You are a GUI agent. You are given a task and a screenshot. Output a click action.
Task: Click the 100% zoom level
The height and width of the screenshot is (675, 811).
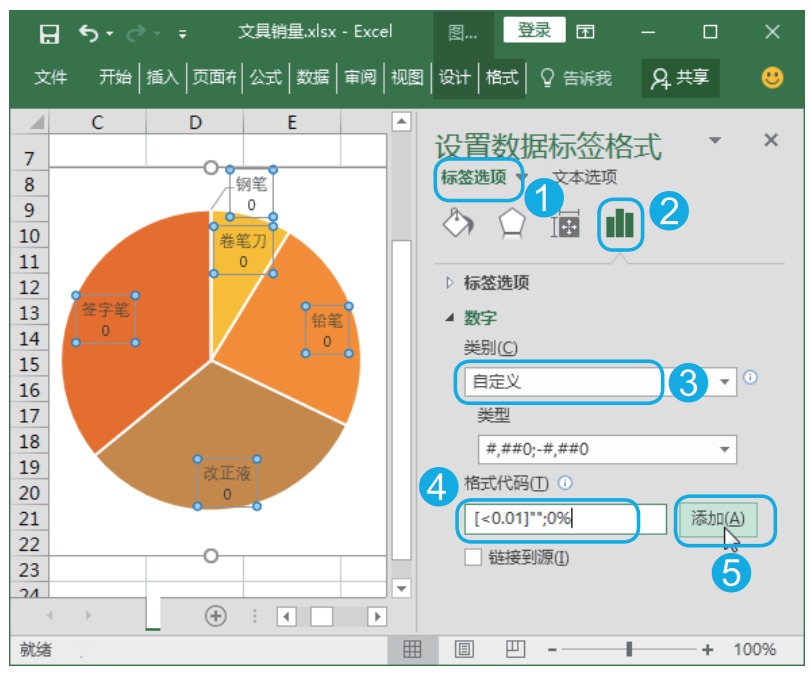[755, 649]
